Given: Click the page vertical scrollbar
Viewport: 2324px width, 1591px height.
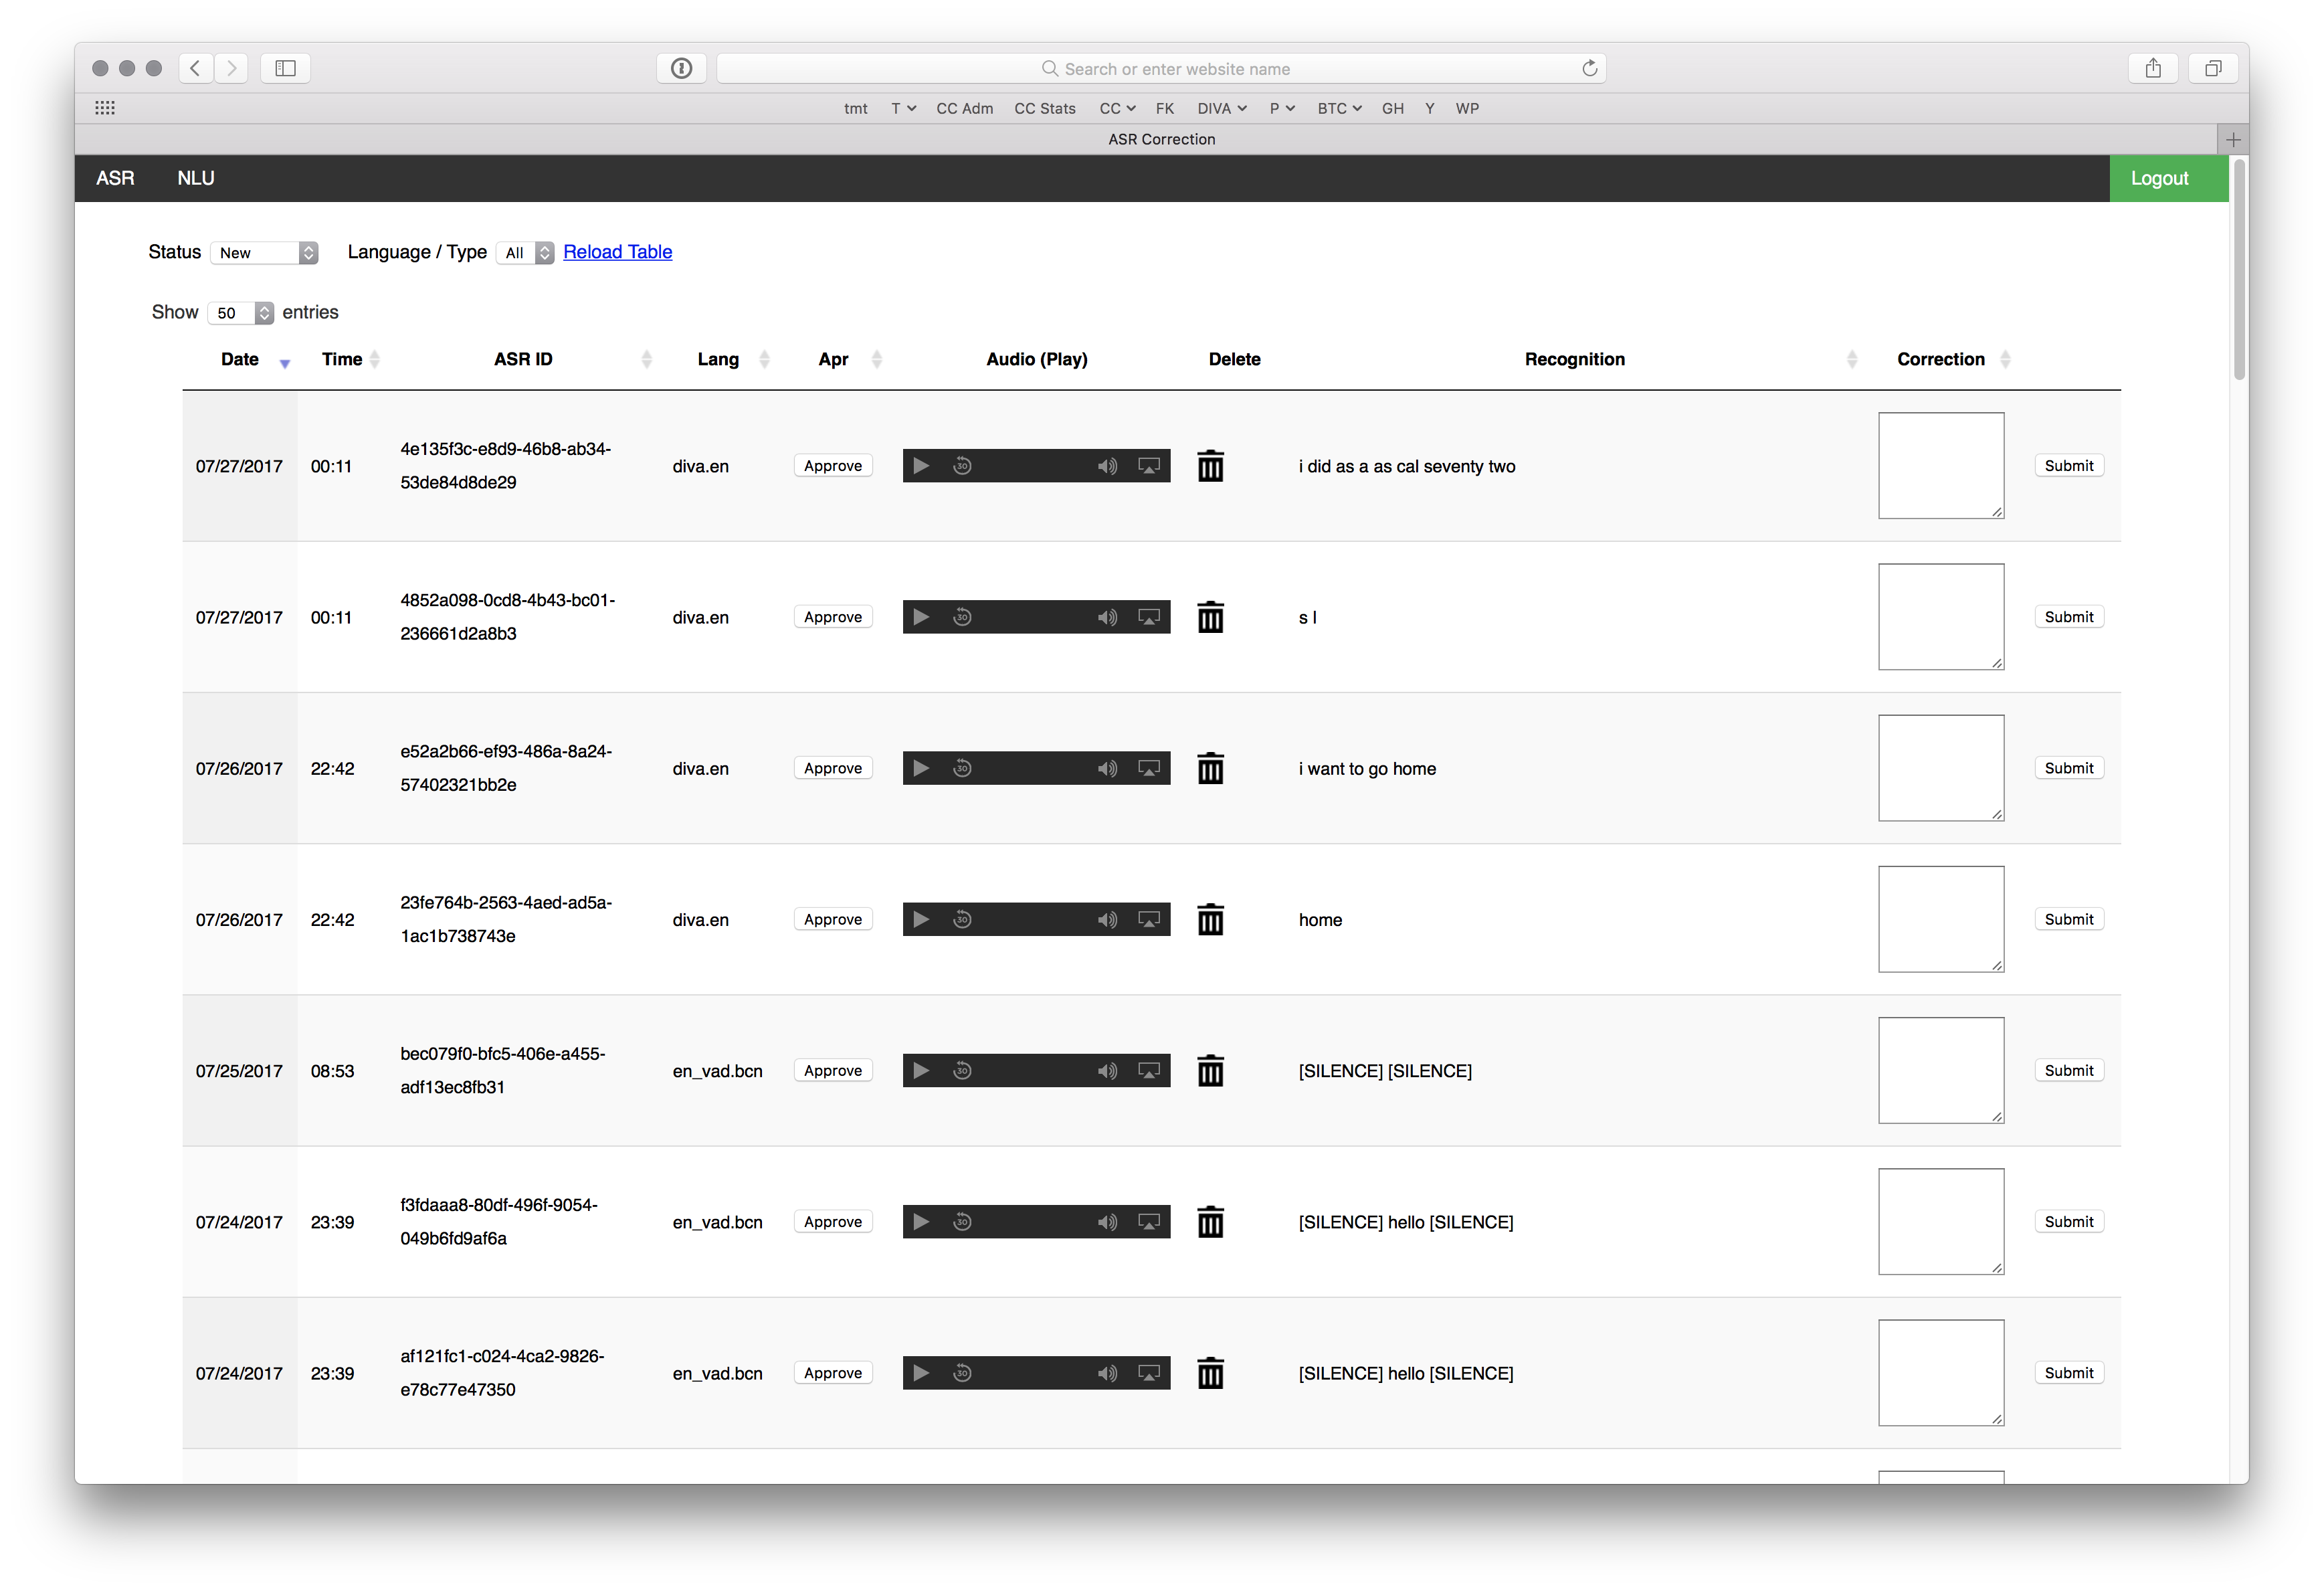Looking at the screenshot, I should click(2239, 270).
